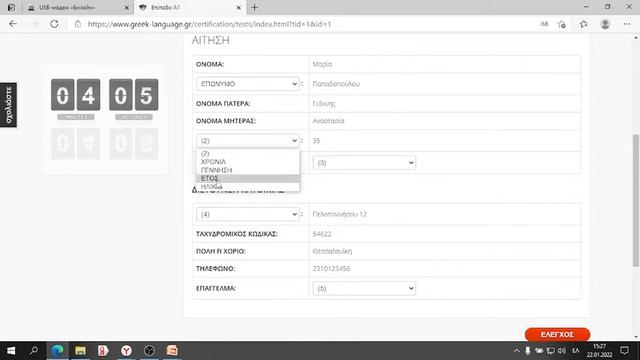
Task: Open Microsoft Edge in taskbar
Action: (x=58, y=351)
